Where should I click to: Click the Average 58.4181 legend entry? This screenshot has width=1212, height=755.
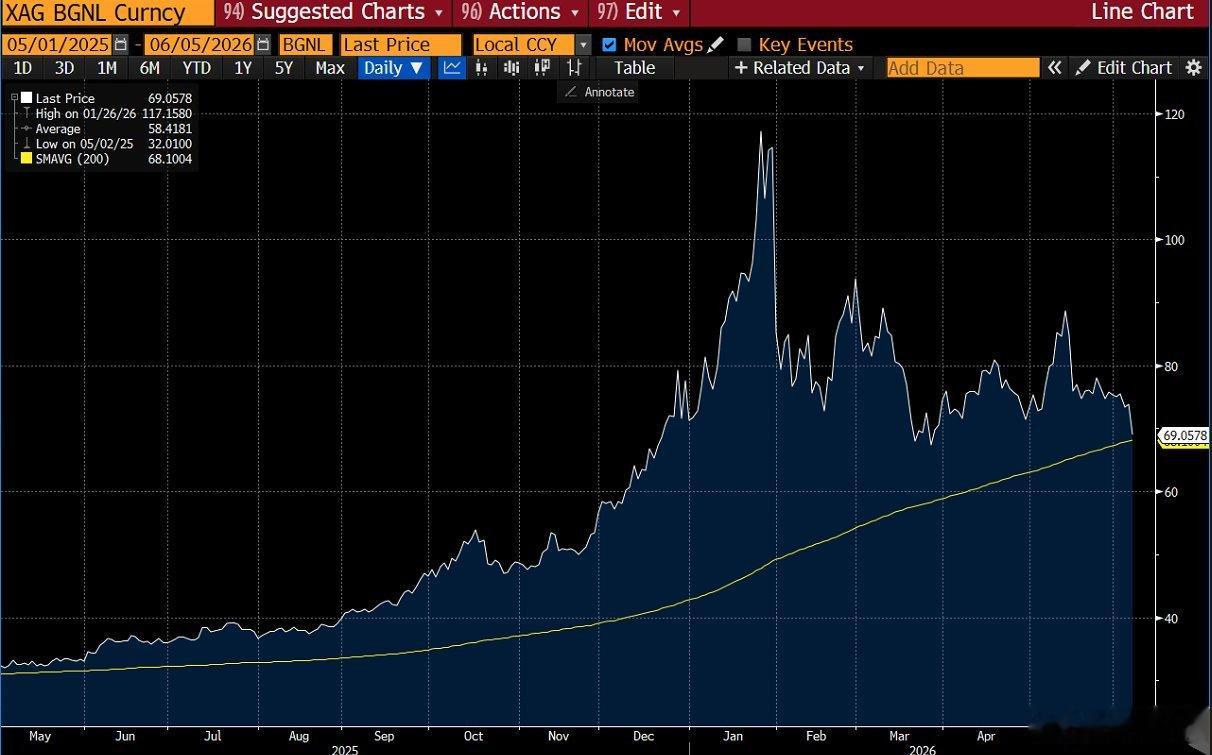pos(113,129)
